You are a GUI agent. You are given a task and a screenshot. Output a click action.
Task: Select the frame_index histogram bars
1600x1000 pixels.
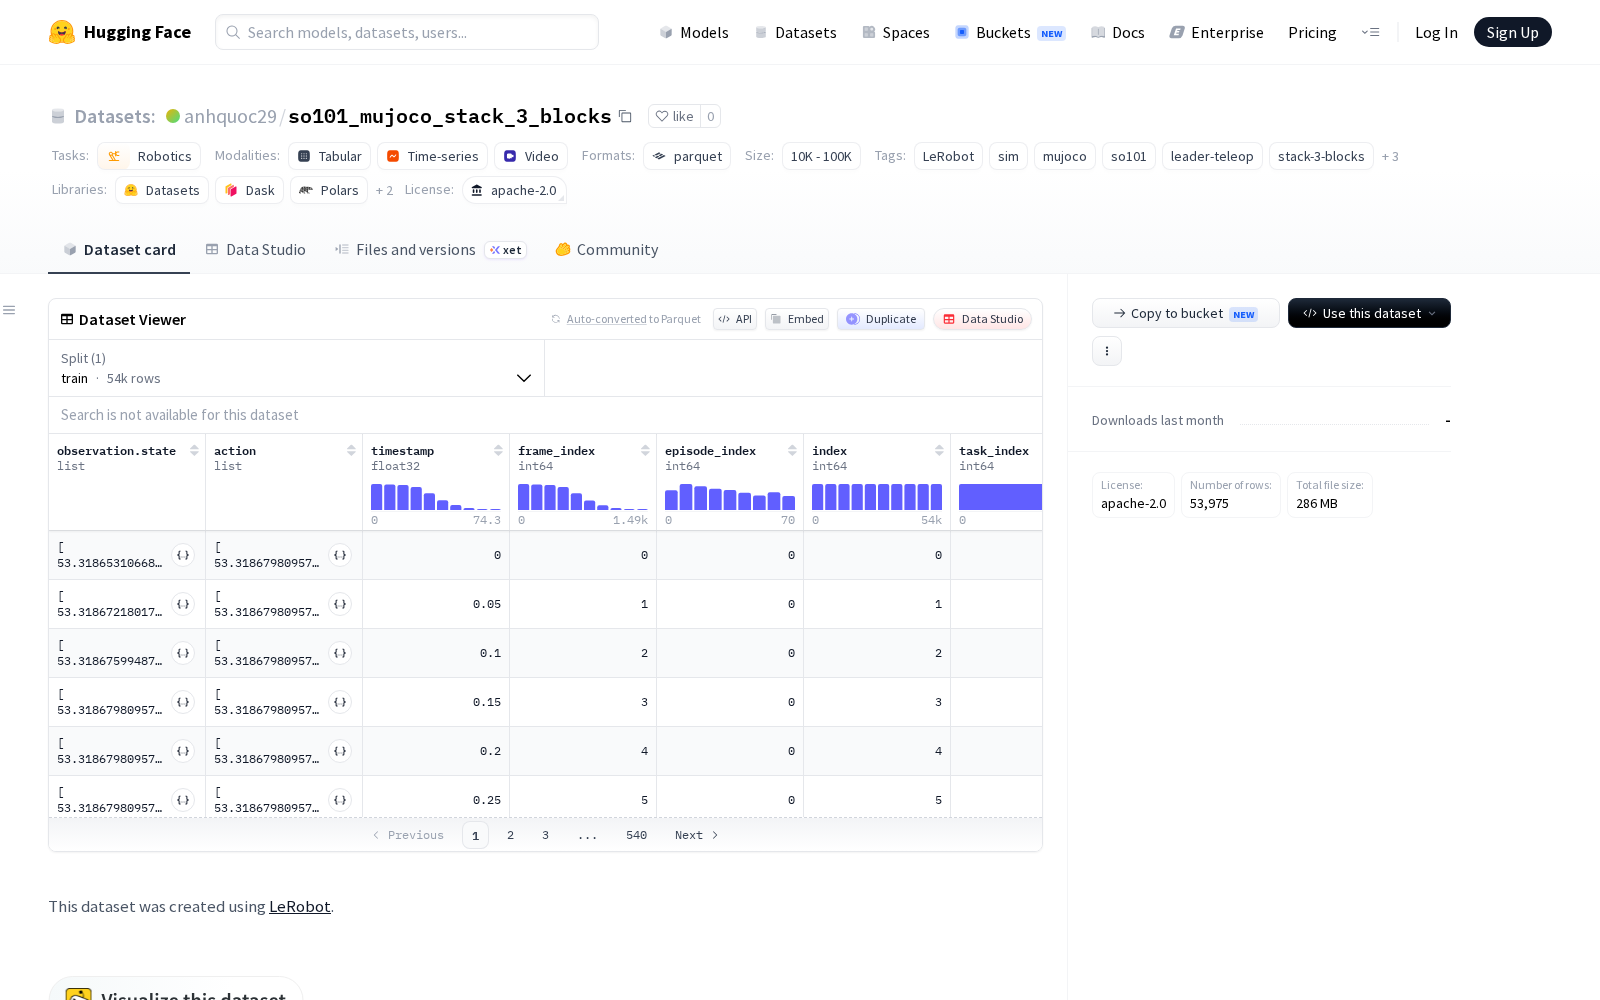tap(583, 497)
